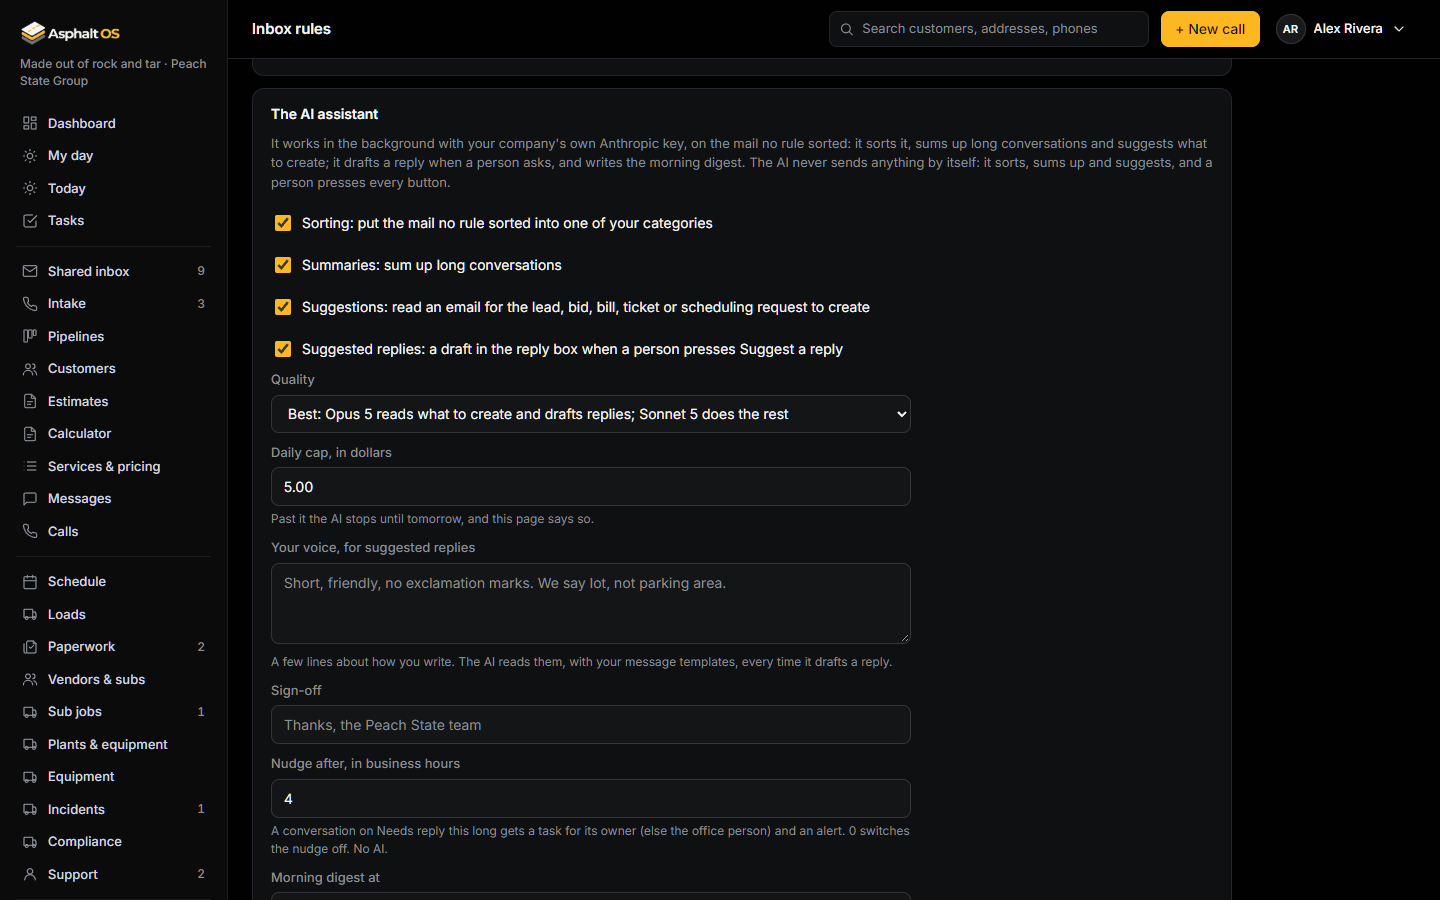Click the Paperwork icon in sidebar
Viewport: 1440px width, 900px height.
click(30, 647)
